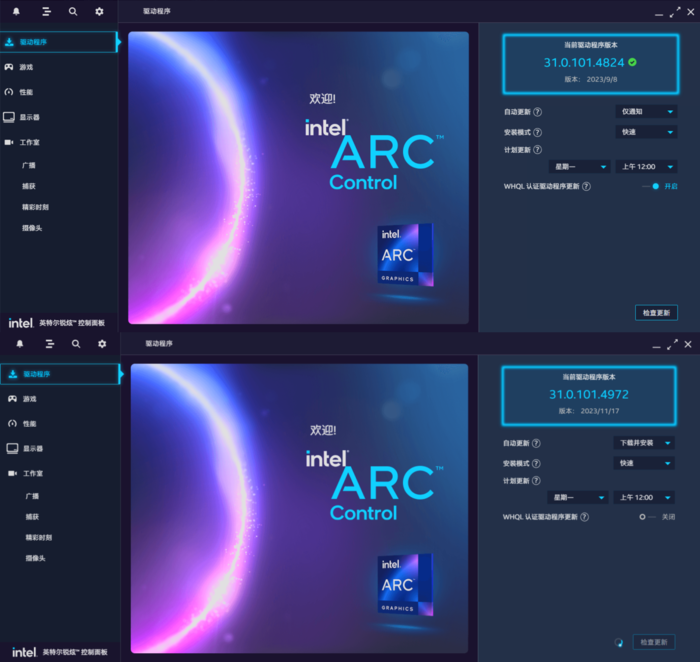Click Arc Control welcome banner in 4972 window
The height and width of the screenshot is (662, 700).
pos(300,508)
